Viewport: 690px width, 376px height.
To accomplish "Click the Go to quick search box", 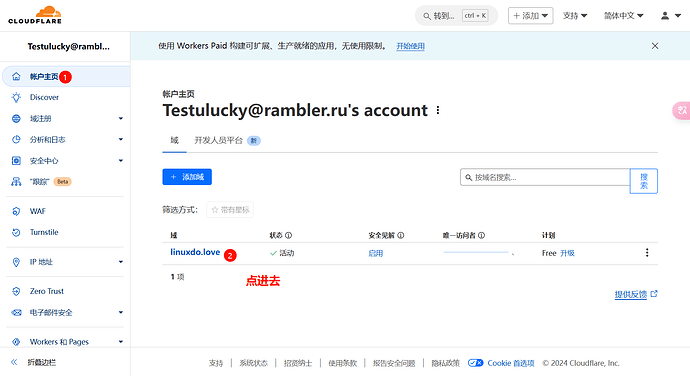I will point(456,16).
